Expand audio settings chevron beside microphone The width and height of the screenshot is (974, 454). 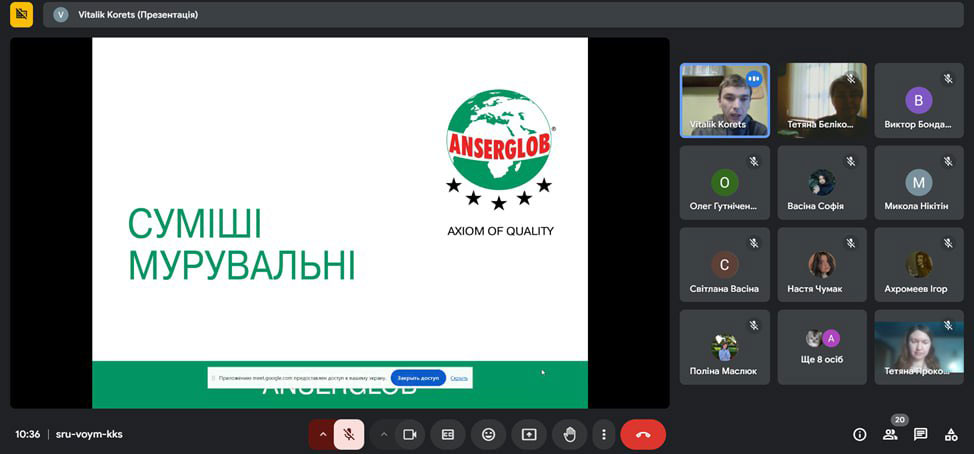click(x=322, y=435)
